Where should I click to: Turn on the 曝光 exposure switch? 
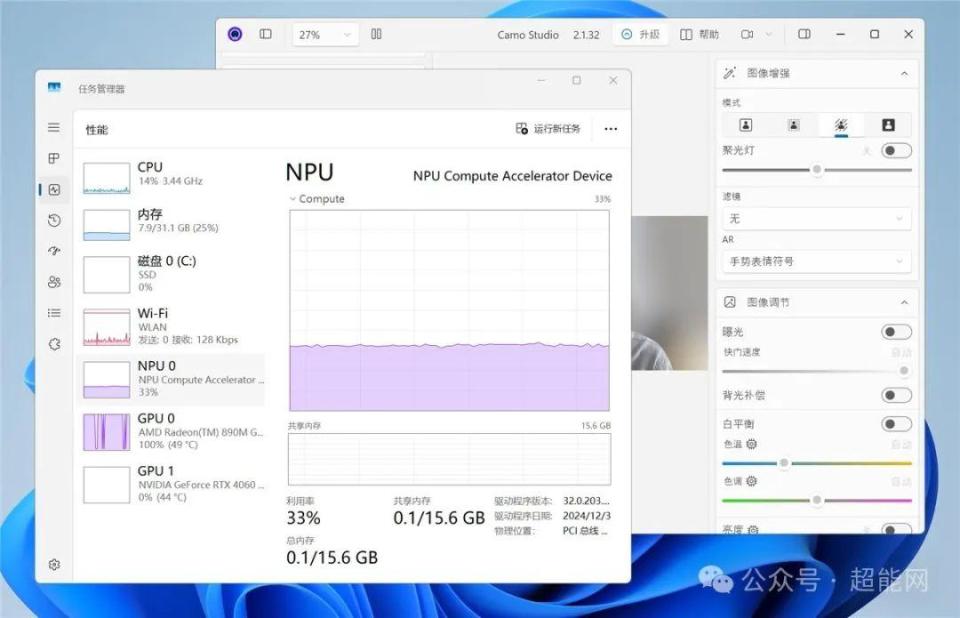[896, 332]
